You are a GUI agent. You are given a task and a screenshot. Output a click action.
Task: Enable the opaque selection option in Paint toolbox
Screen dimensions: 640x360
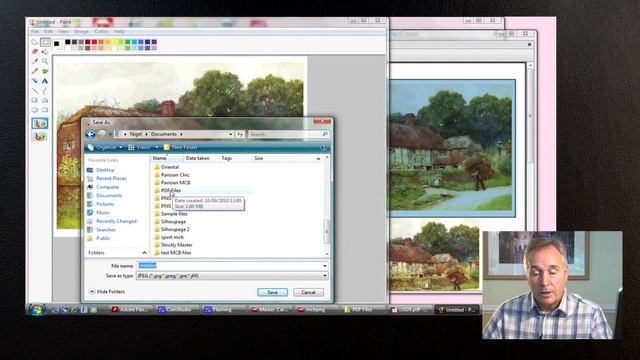point(40,123)
